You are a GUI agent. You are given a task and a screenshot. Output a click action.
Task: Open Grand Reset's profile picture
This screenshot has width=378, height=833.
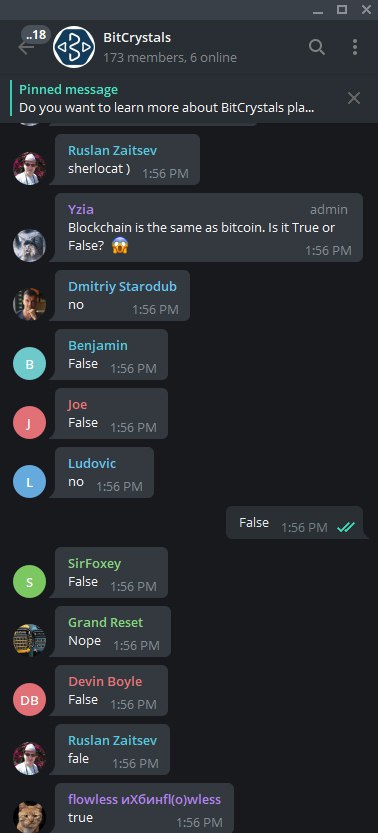point(29,641)
